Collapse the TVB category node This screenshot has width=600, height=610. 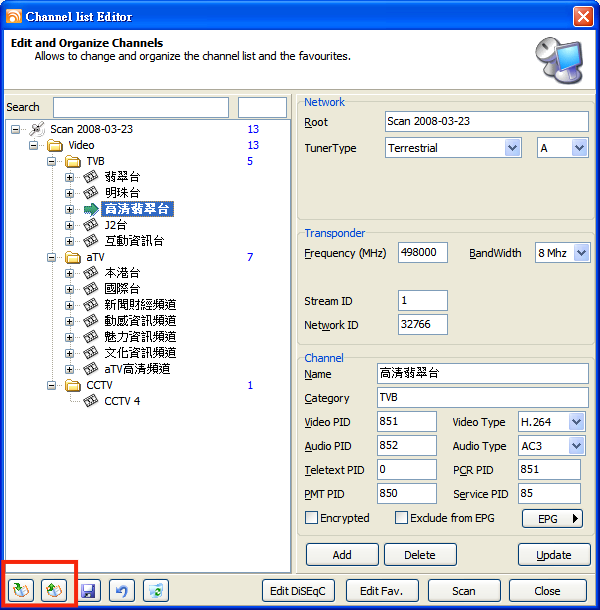[x=51, y=161]
